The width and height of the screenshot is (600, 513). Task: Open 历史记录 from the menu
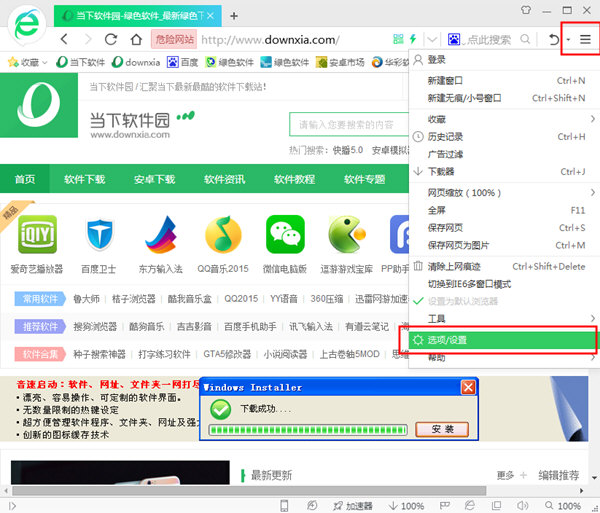click(x=504, y=137)
